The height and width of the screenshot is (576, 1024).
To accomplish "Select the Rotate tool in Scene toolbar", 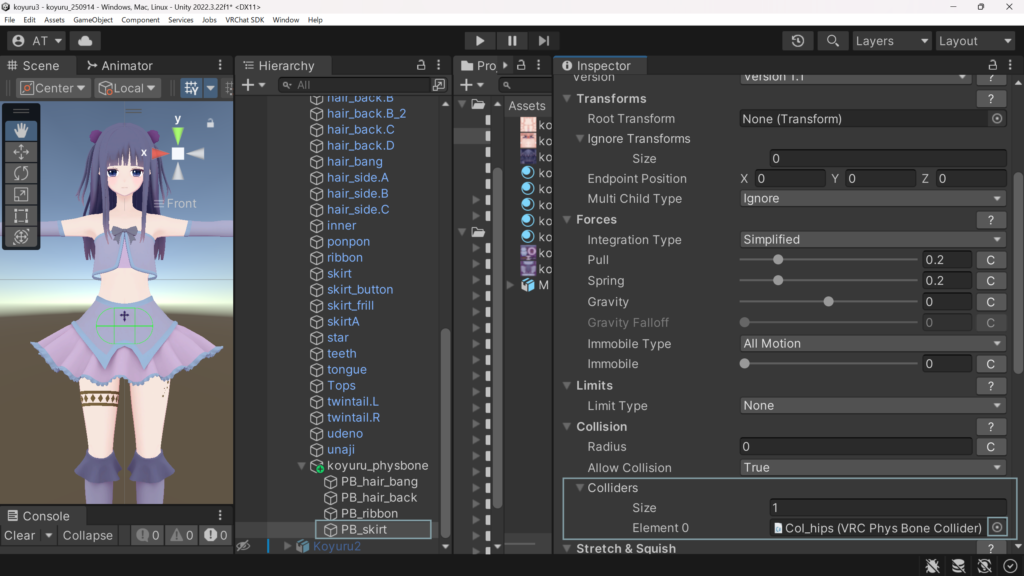I will click(x=21, y=173).
